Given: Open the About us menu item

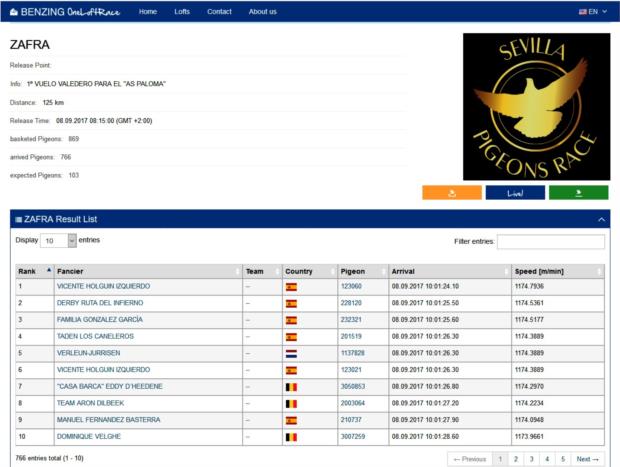Looking at the screenshot, I should [x=262, y=11].
